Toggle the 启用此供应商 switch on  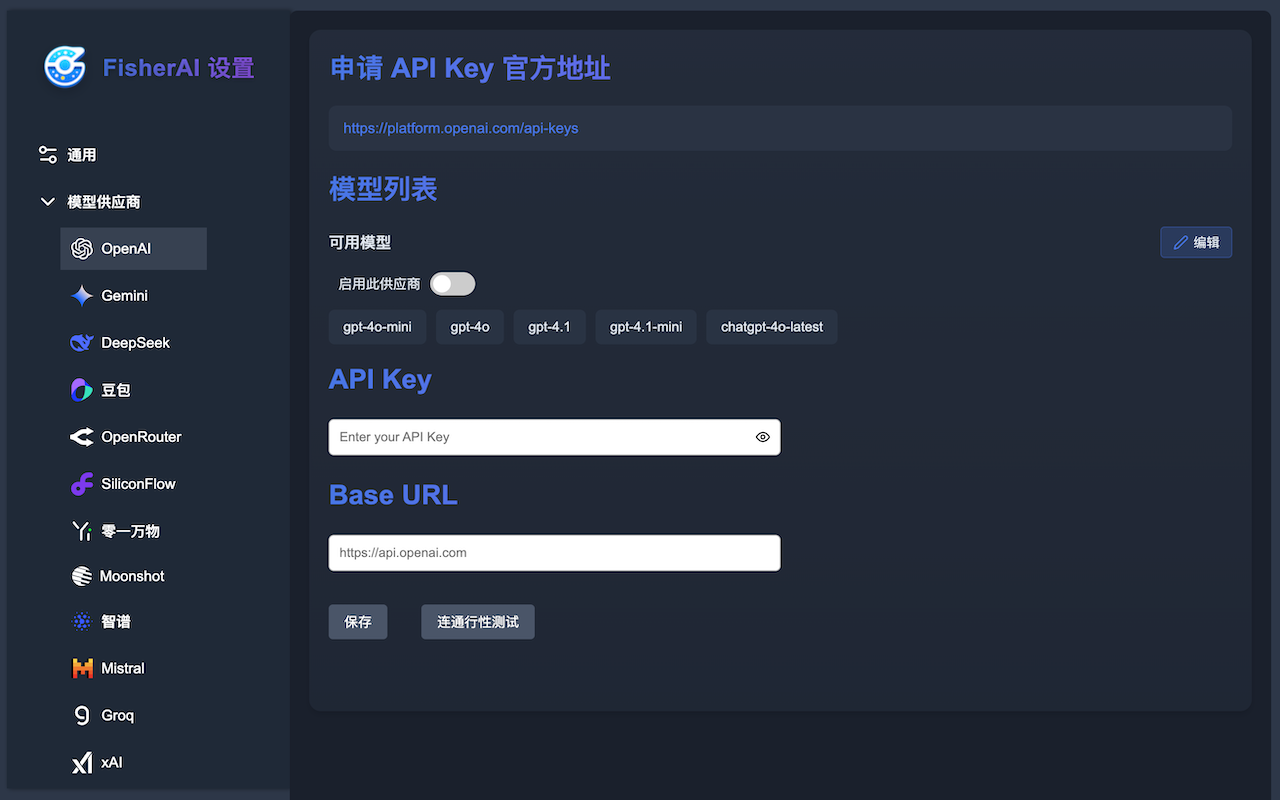[452, 284]
